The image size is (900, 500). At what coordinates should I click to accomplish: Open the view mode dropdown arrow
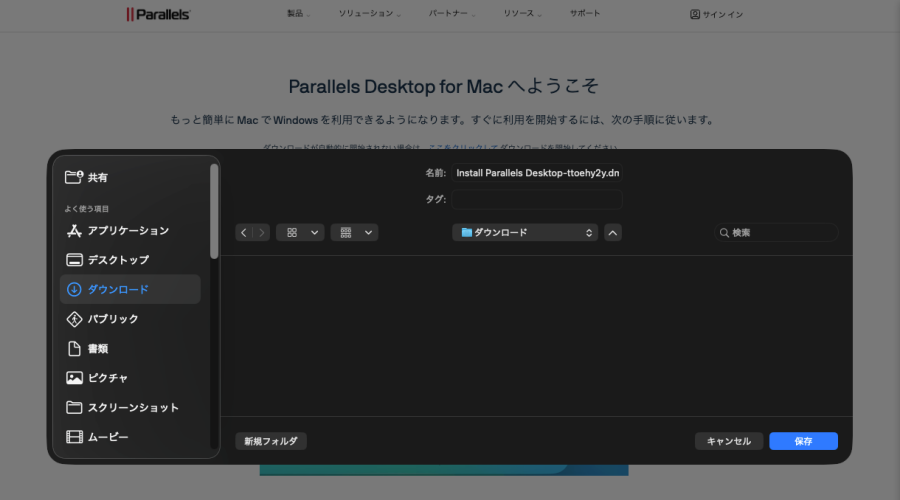(x=315, y=232)
